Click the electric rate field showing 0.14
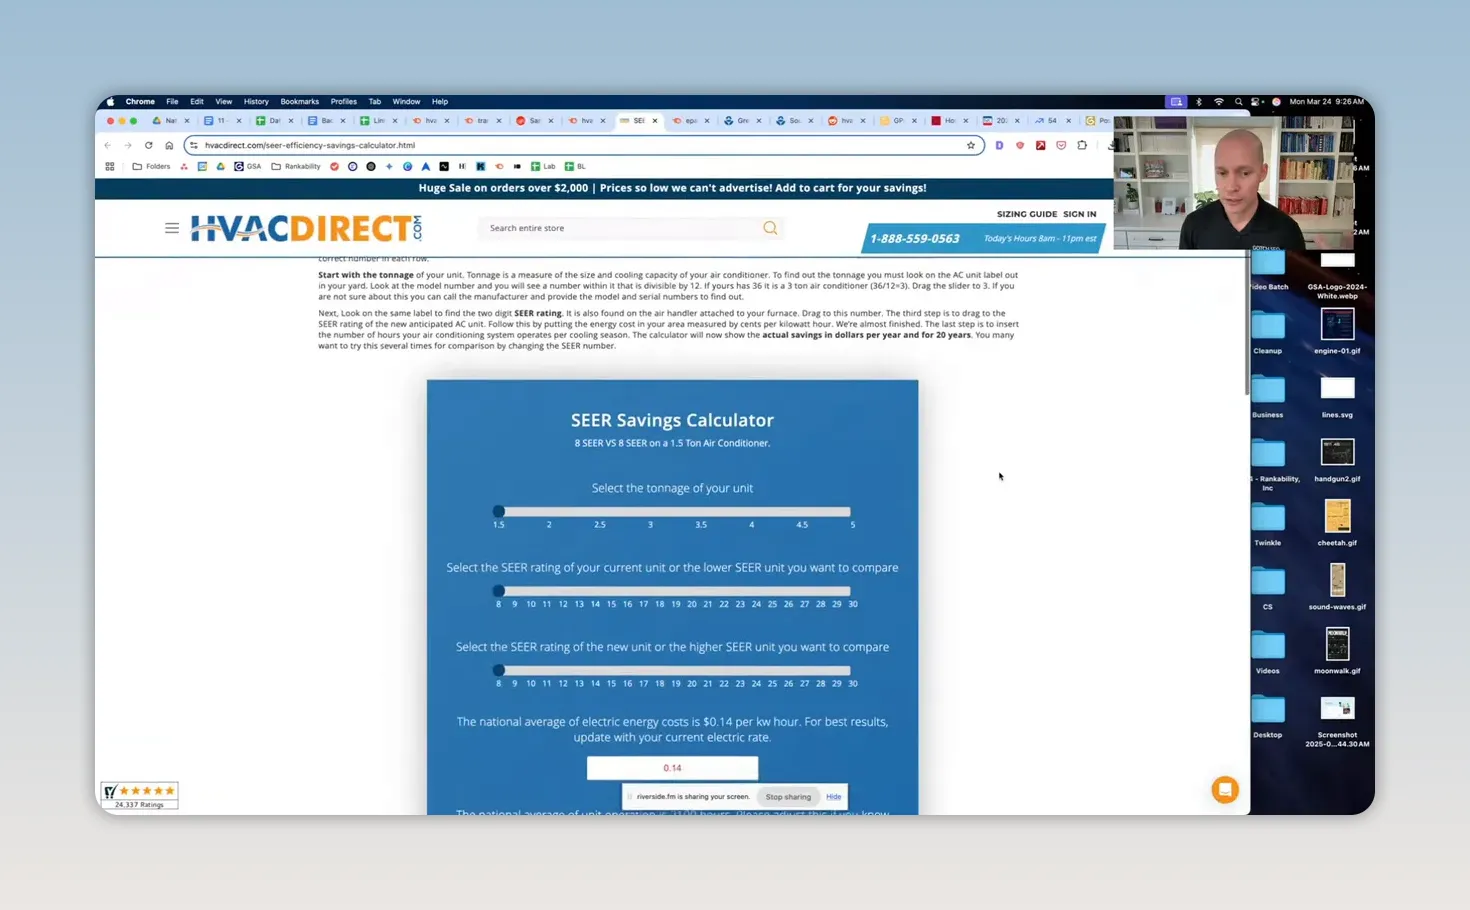Viewport: 1470px width, 910px height. tap(672, 768)
